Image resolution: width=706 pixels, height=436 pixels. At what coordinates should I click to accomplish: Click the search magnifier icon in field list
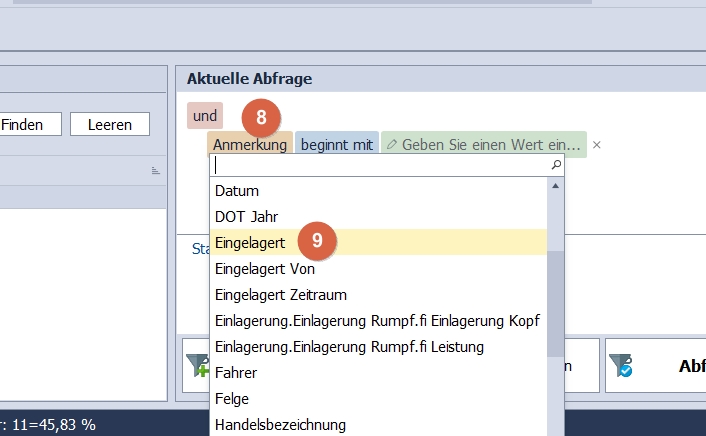pos(556,164)
